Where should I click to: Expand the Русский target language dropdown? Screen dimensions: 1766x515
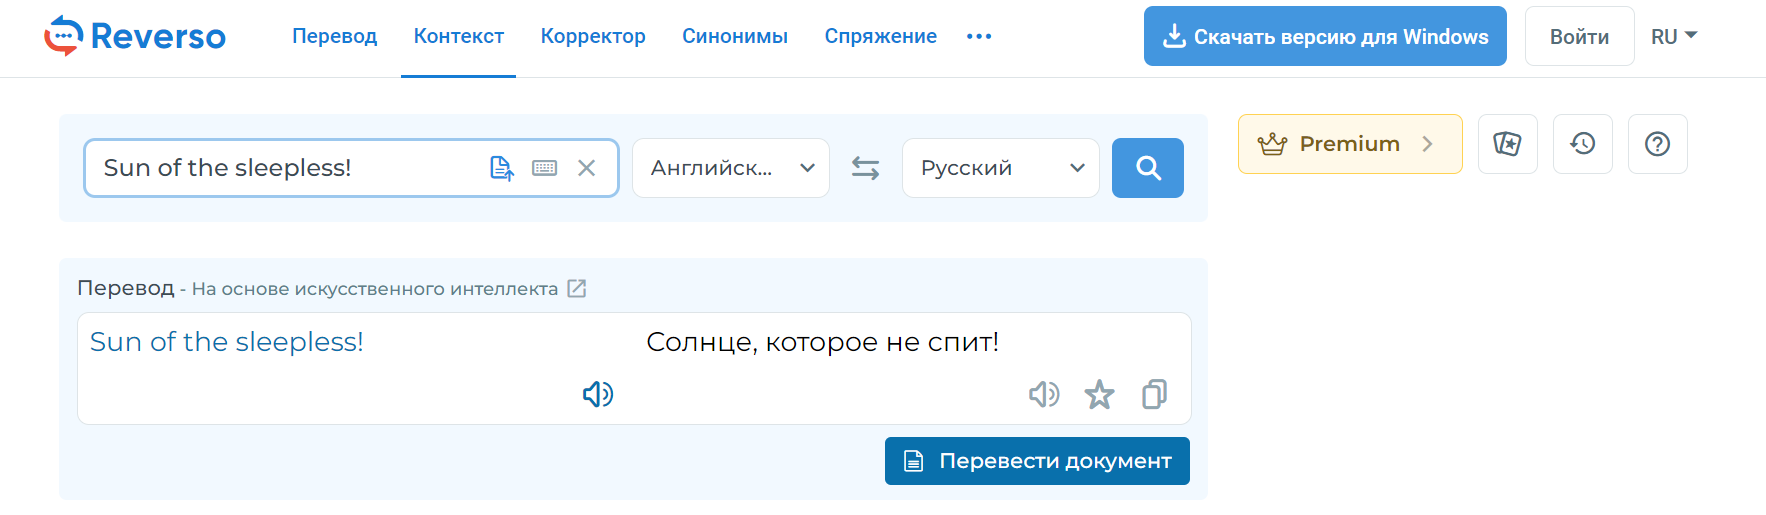click(x=1001, y=168)
